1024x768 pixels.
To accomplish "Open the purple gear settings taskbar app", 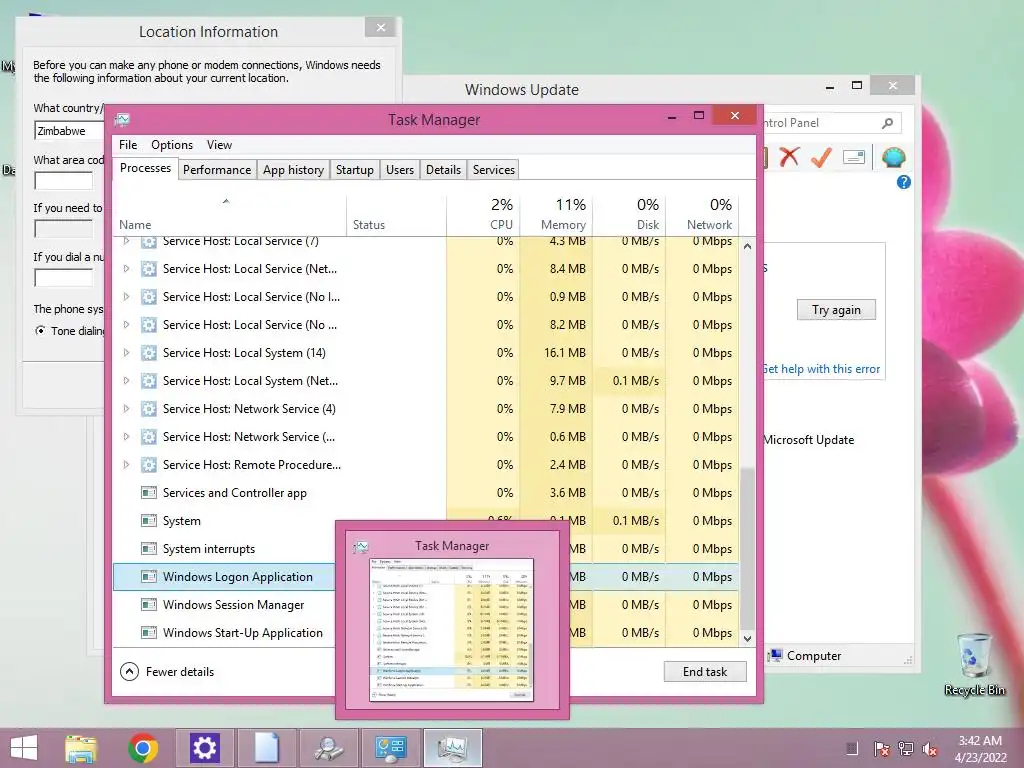I will click(x=204, y=748).
